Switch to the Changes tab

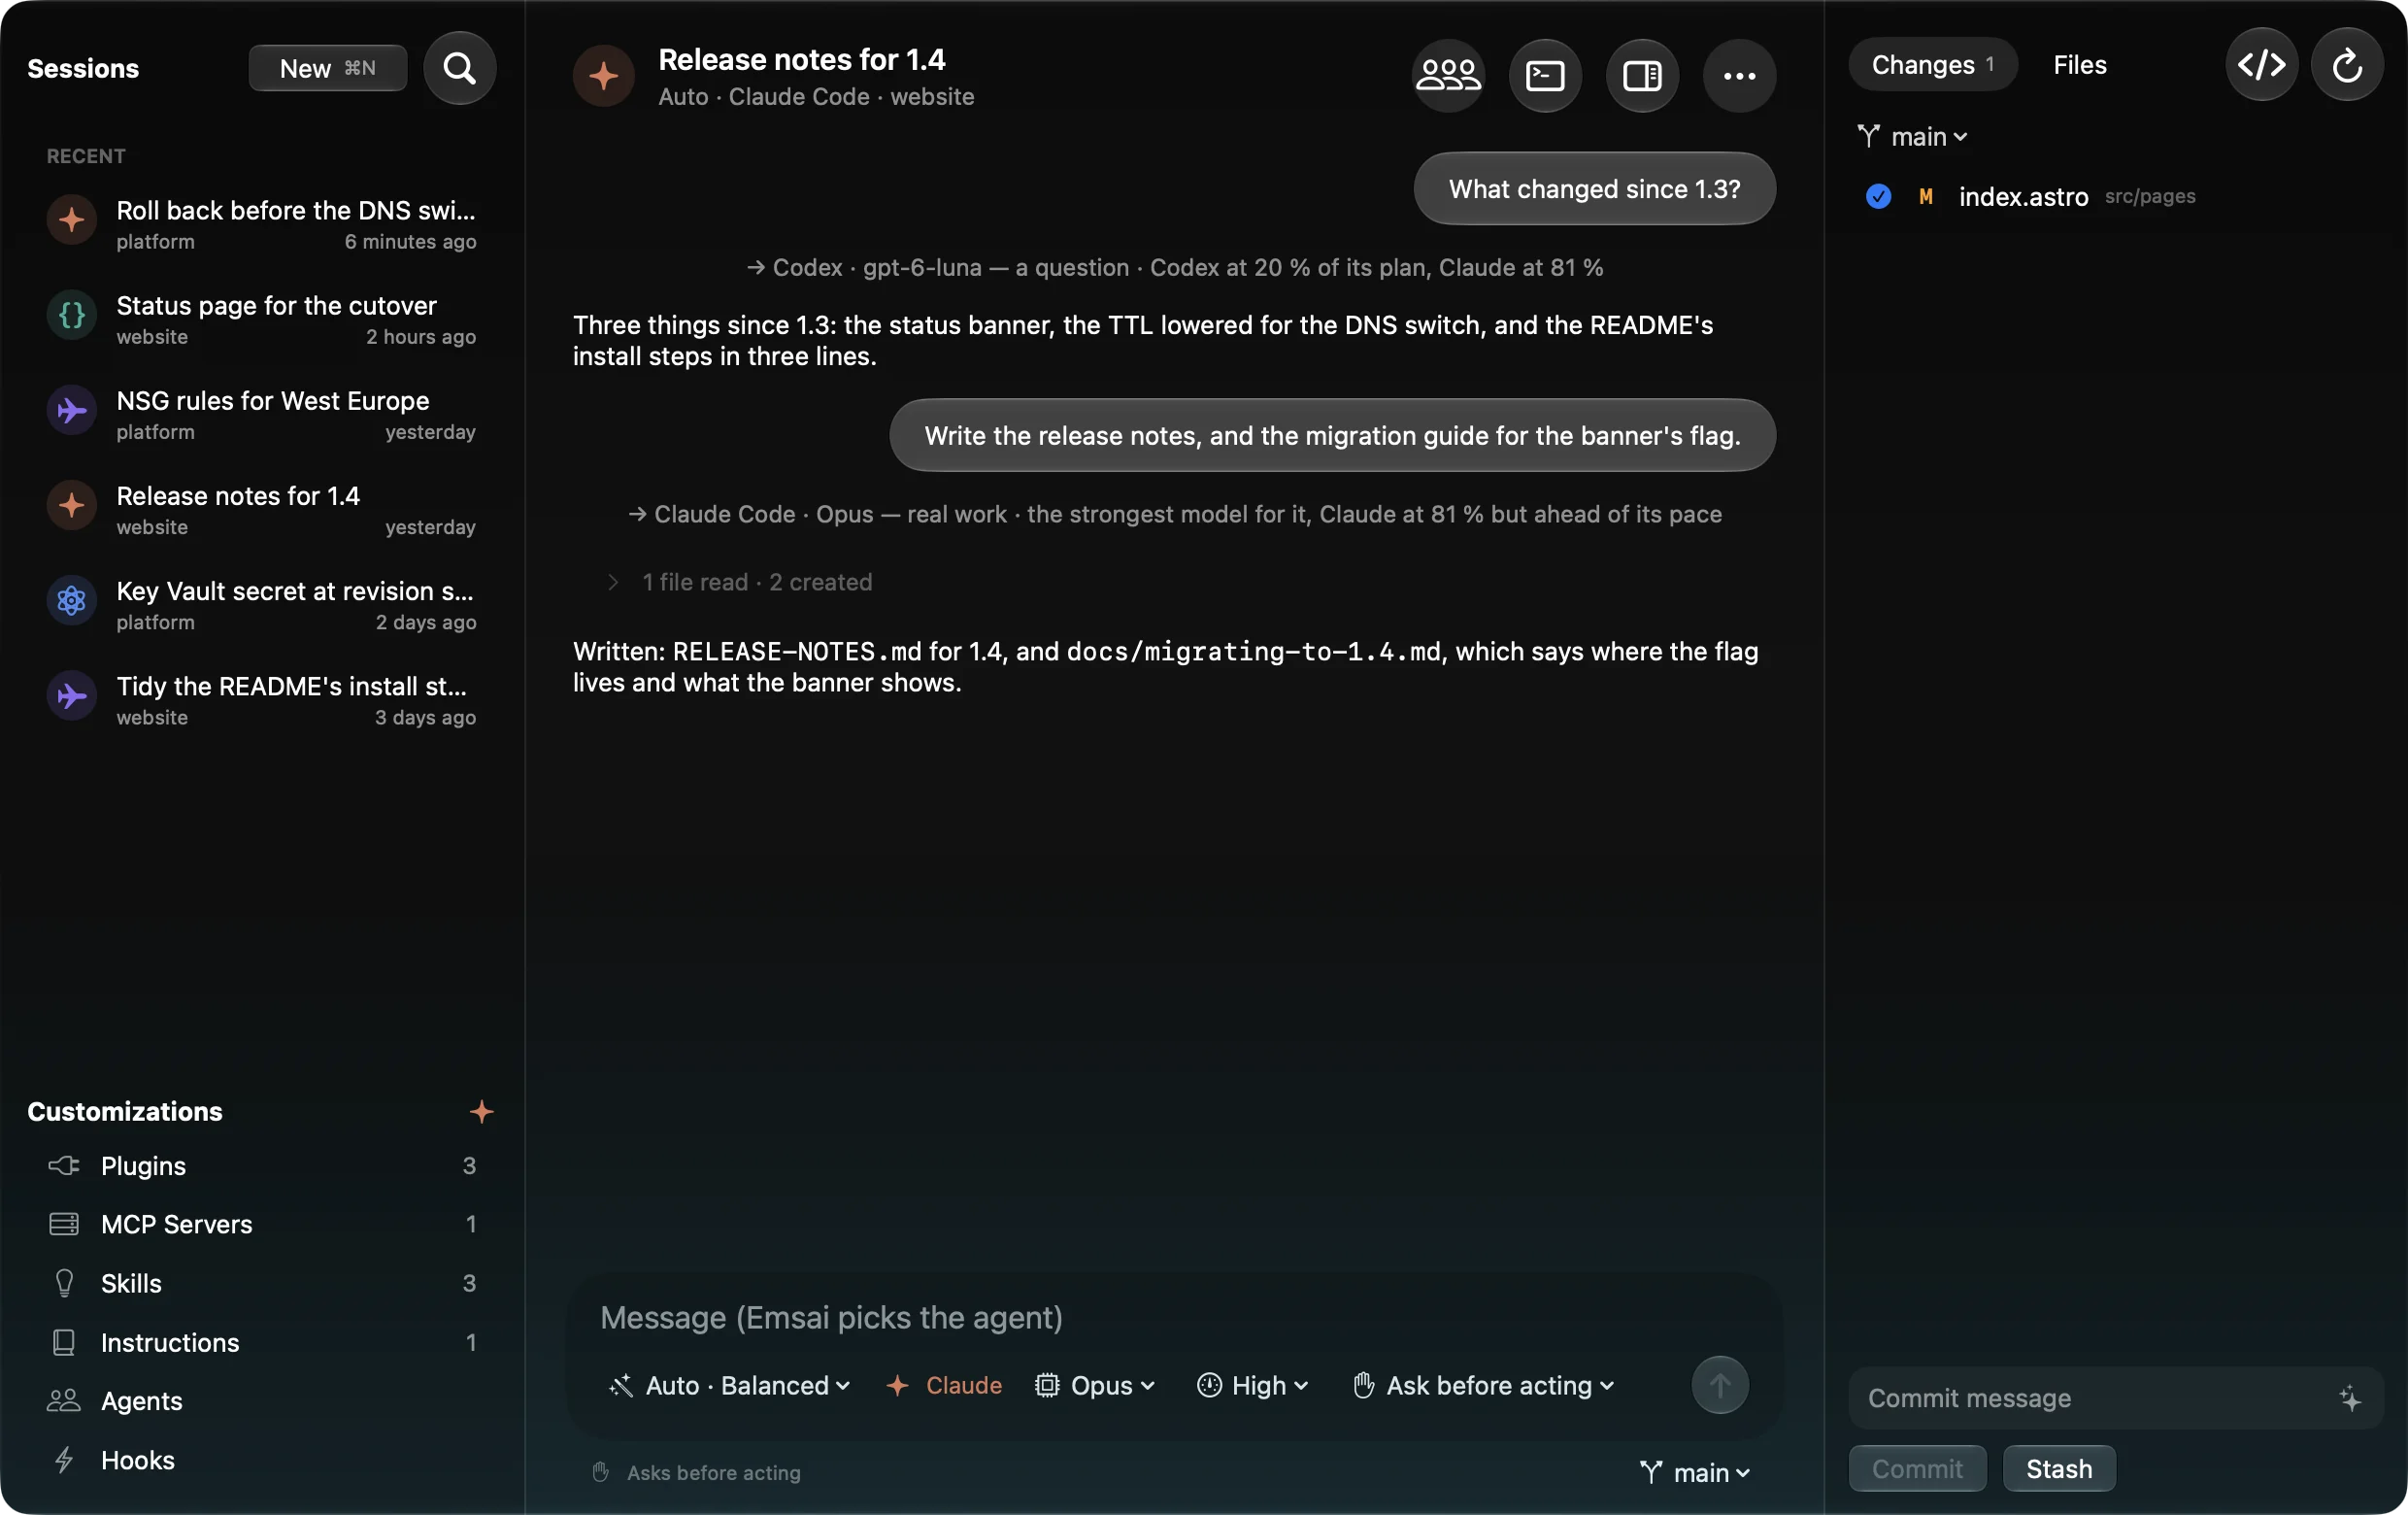click(x=1931, y=65)
